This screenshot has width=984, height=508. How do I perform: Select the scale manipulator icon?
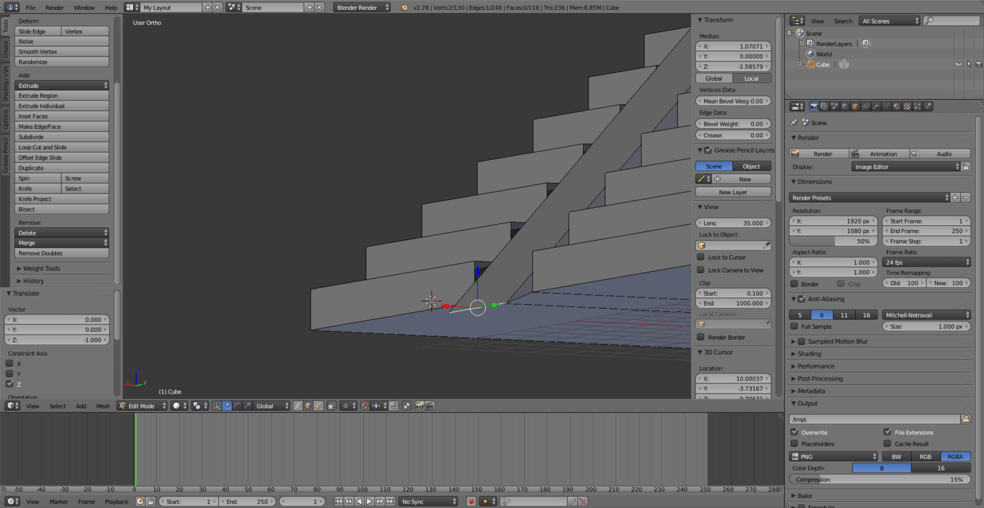[x=247, y=406]
